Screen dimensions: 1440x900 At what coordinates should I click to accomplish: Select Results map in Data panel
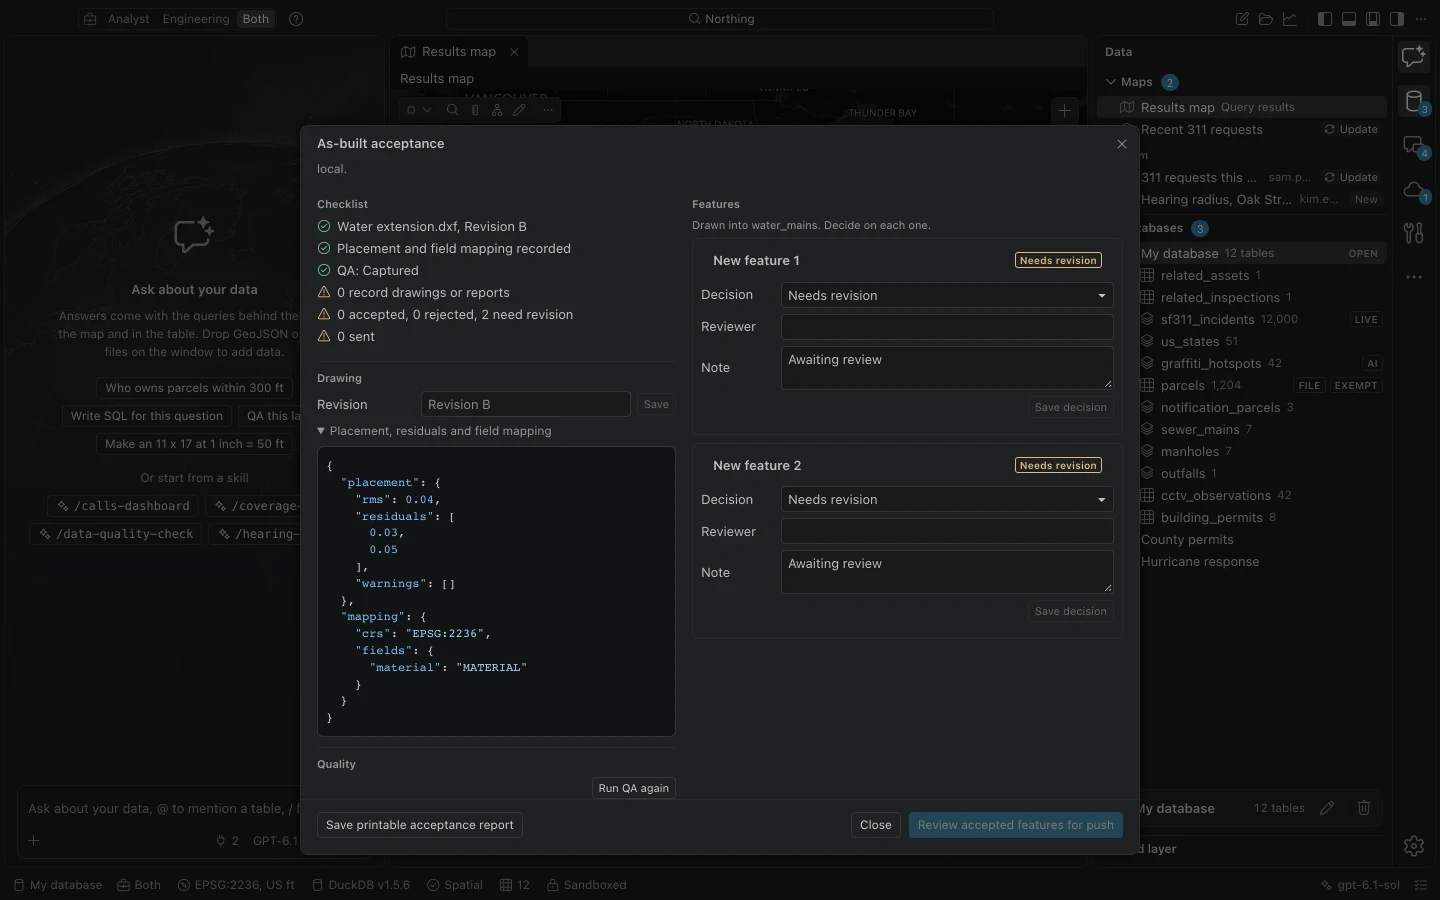[x=1241, y=107]
